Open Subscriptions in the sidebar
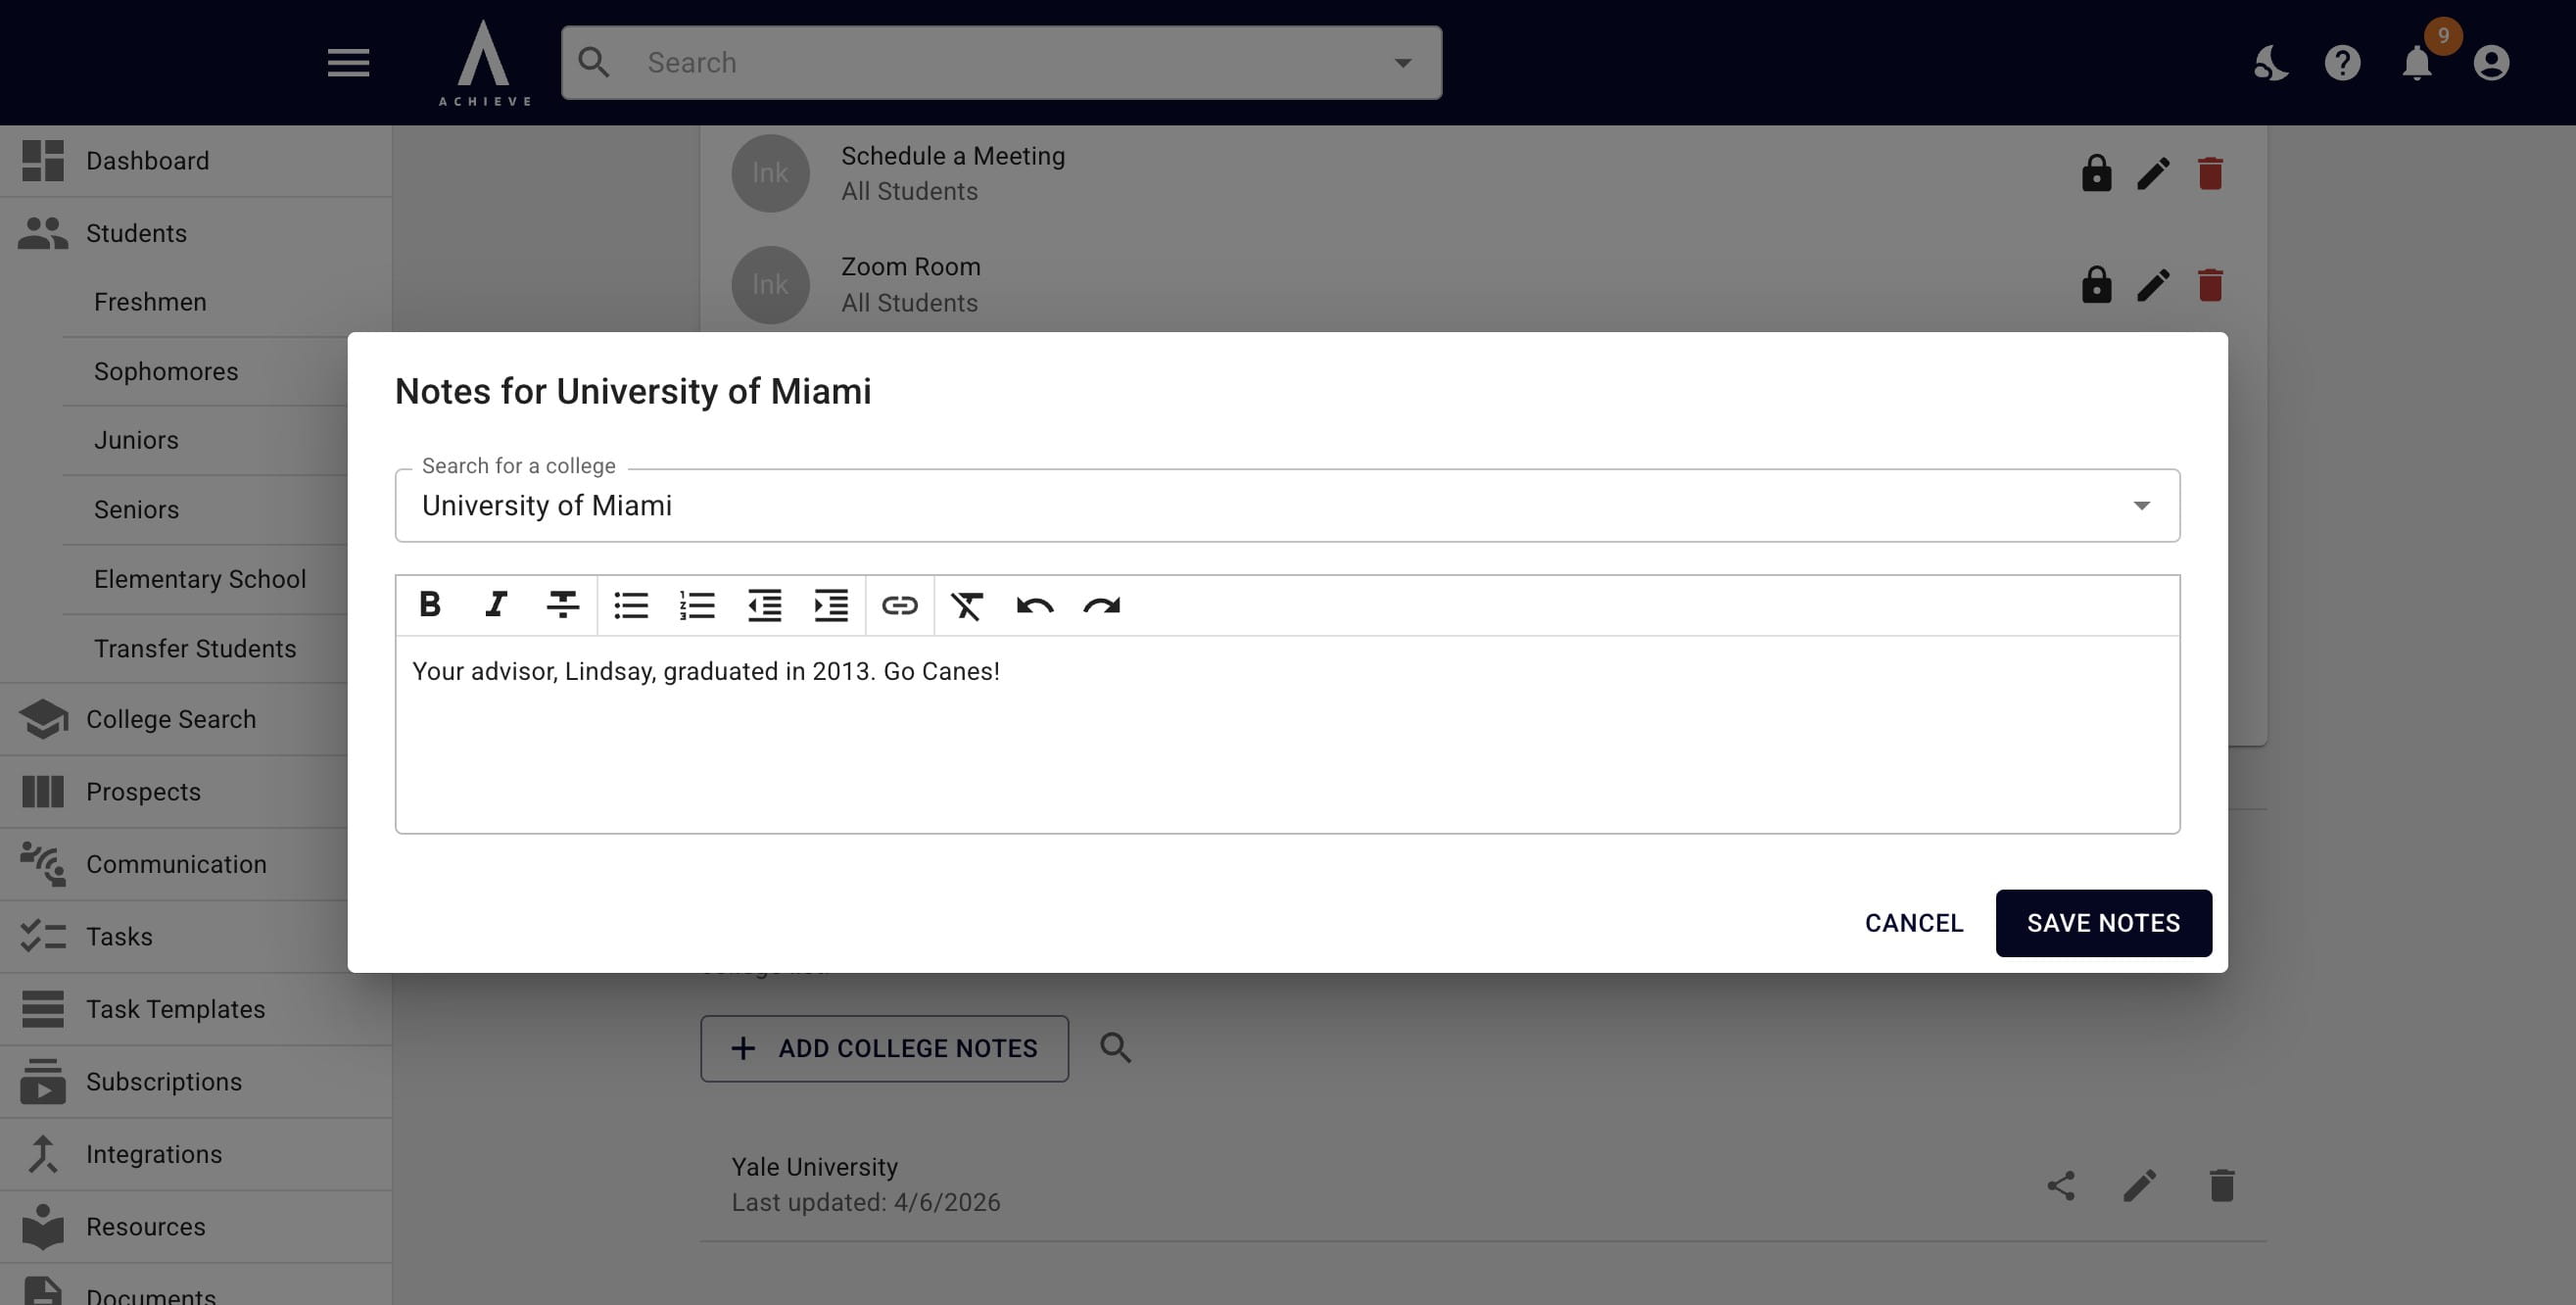2576x1305 pixels. click(x=196, y=1082)
